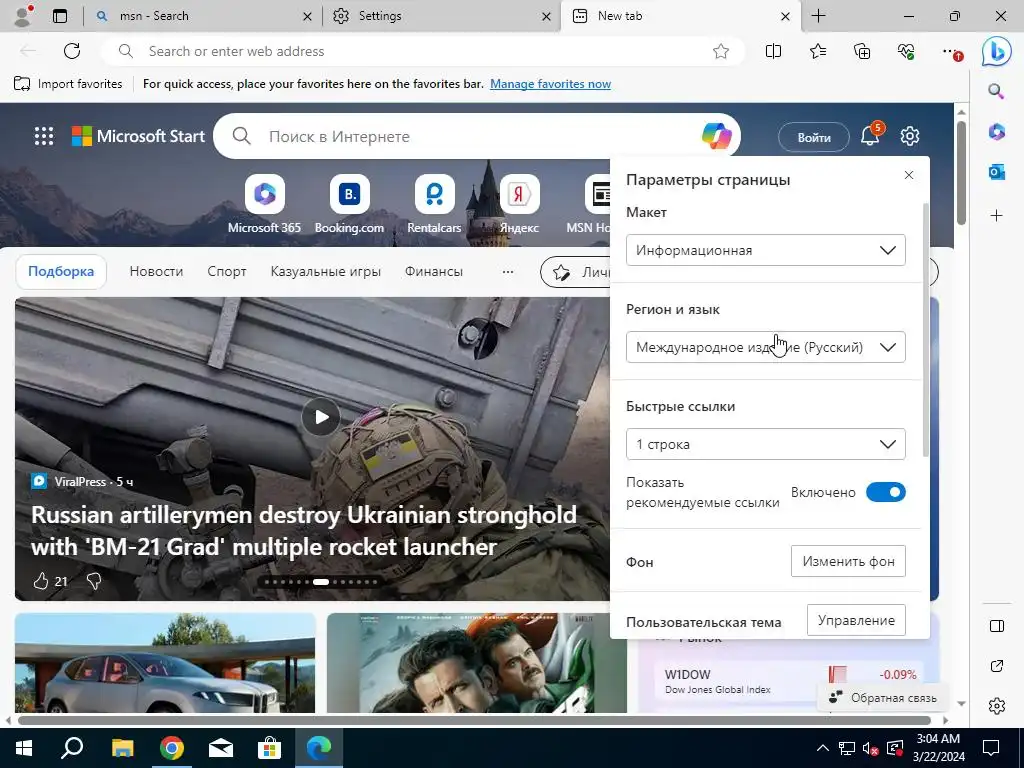The image size is (1024, 768).
Task: Click the Управление theme button
Action: coord(856,620)
